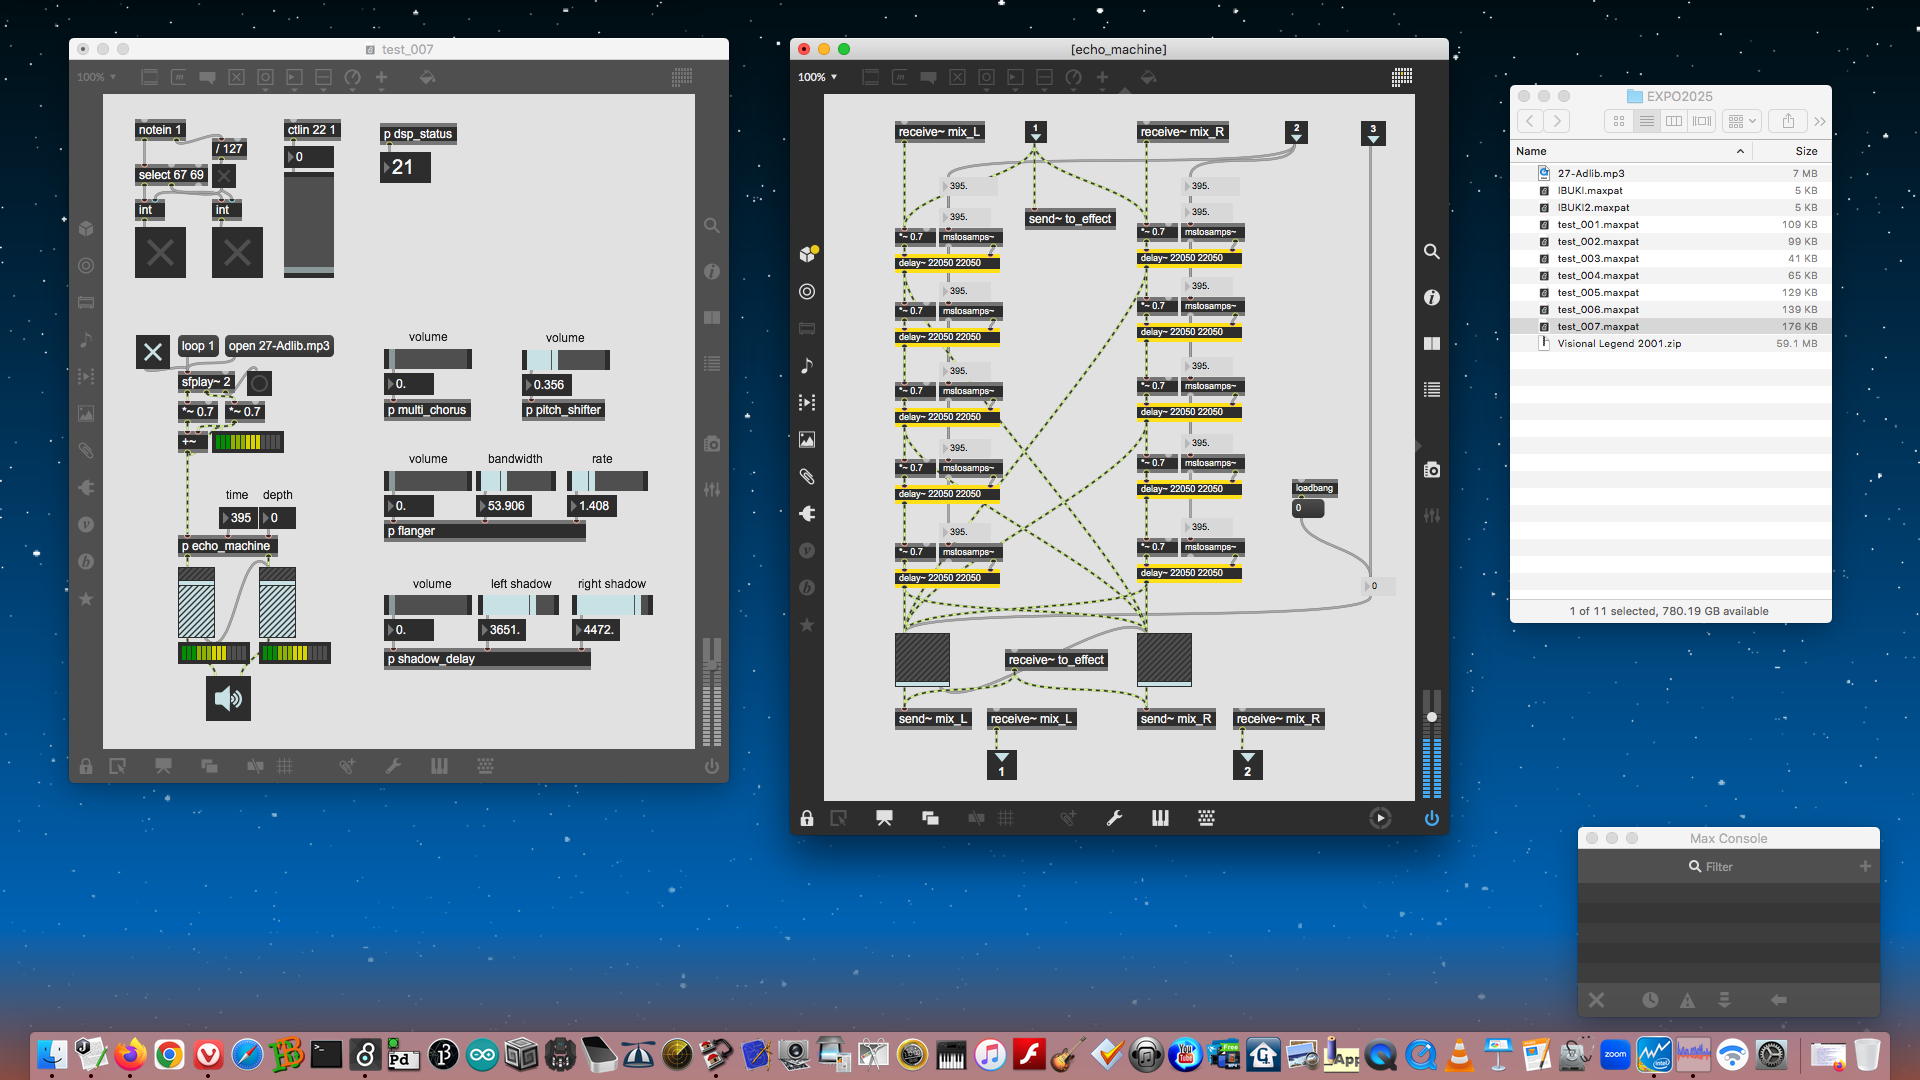Toggle the X box under left int object

coord(160,252)
